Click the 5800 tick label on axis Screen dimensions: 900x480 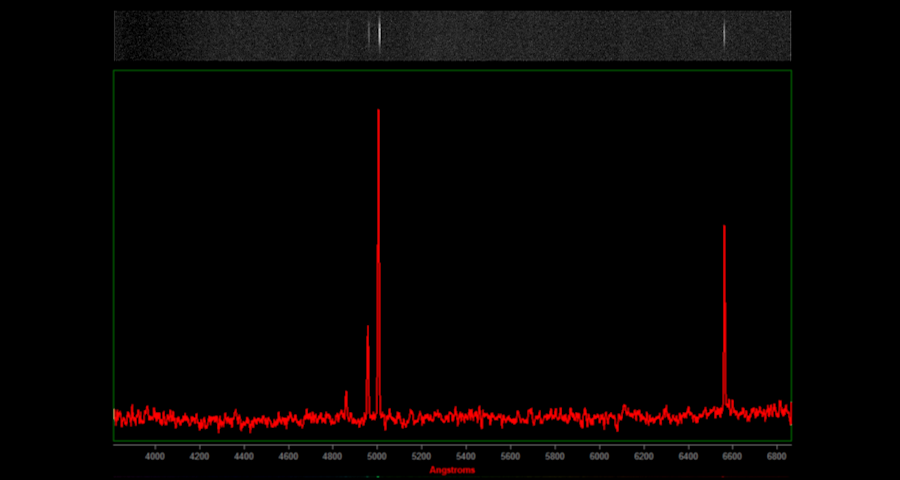[555, 456]
